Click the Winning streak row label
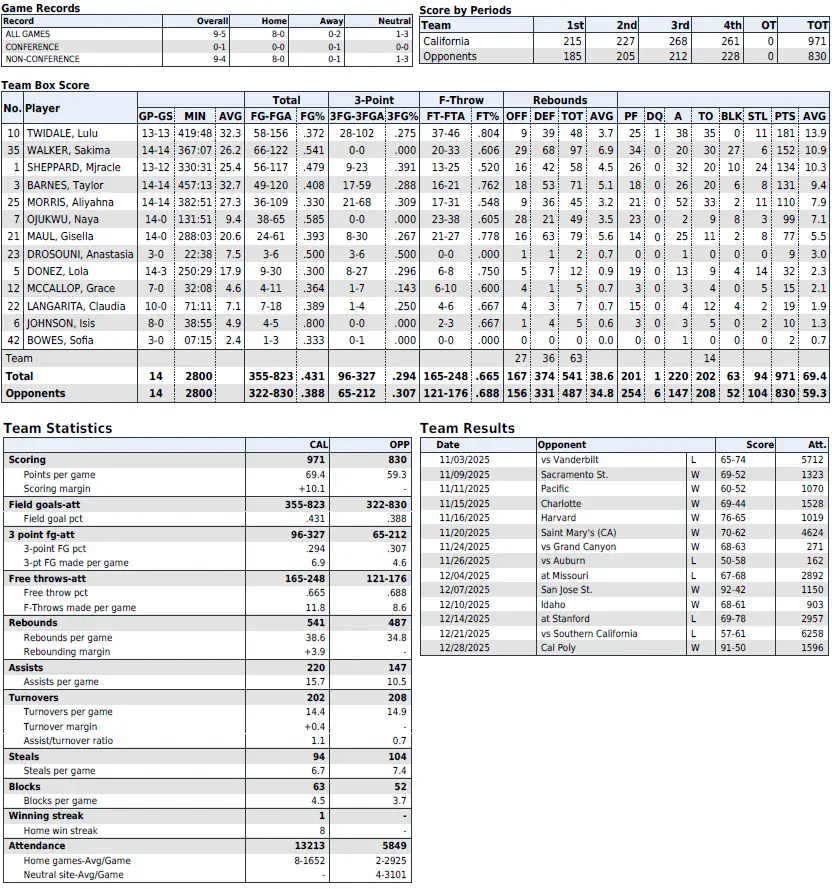The width and height of the screenshot is (832, 889). (x=45, y=816)
